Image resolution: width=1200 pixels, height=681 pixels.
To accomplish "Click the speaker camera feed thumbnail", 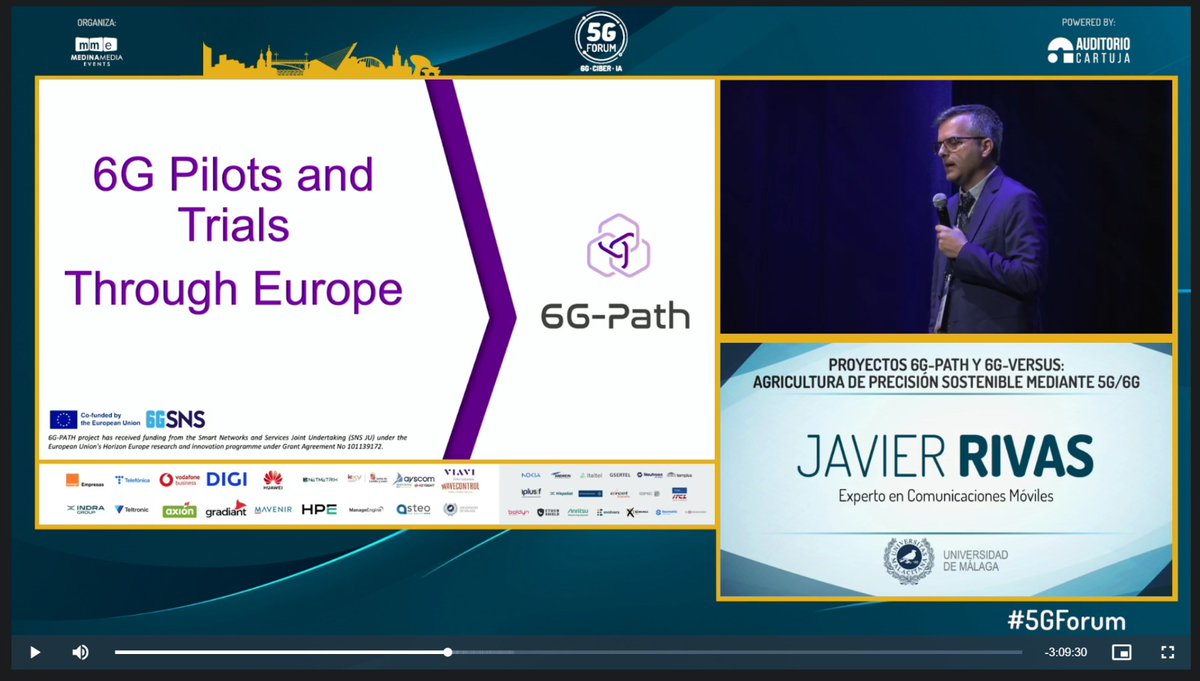I will point(945,206).
